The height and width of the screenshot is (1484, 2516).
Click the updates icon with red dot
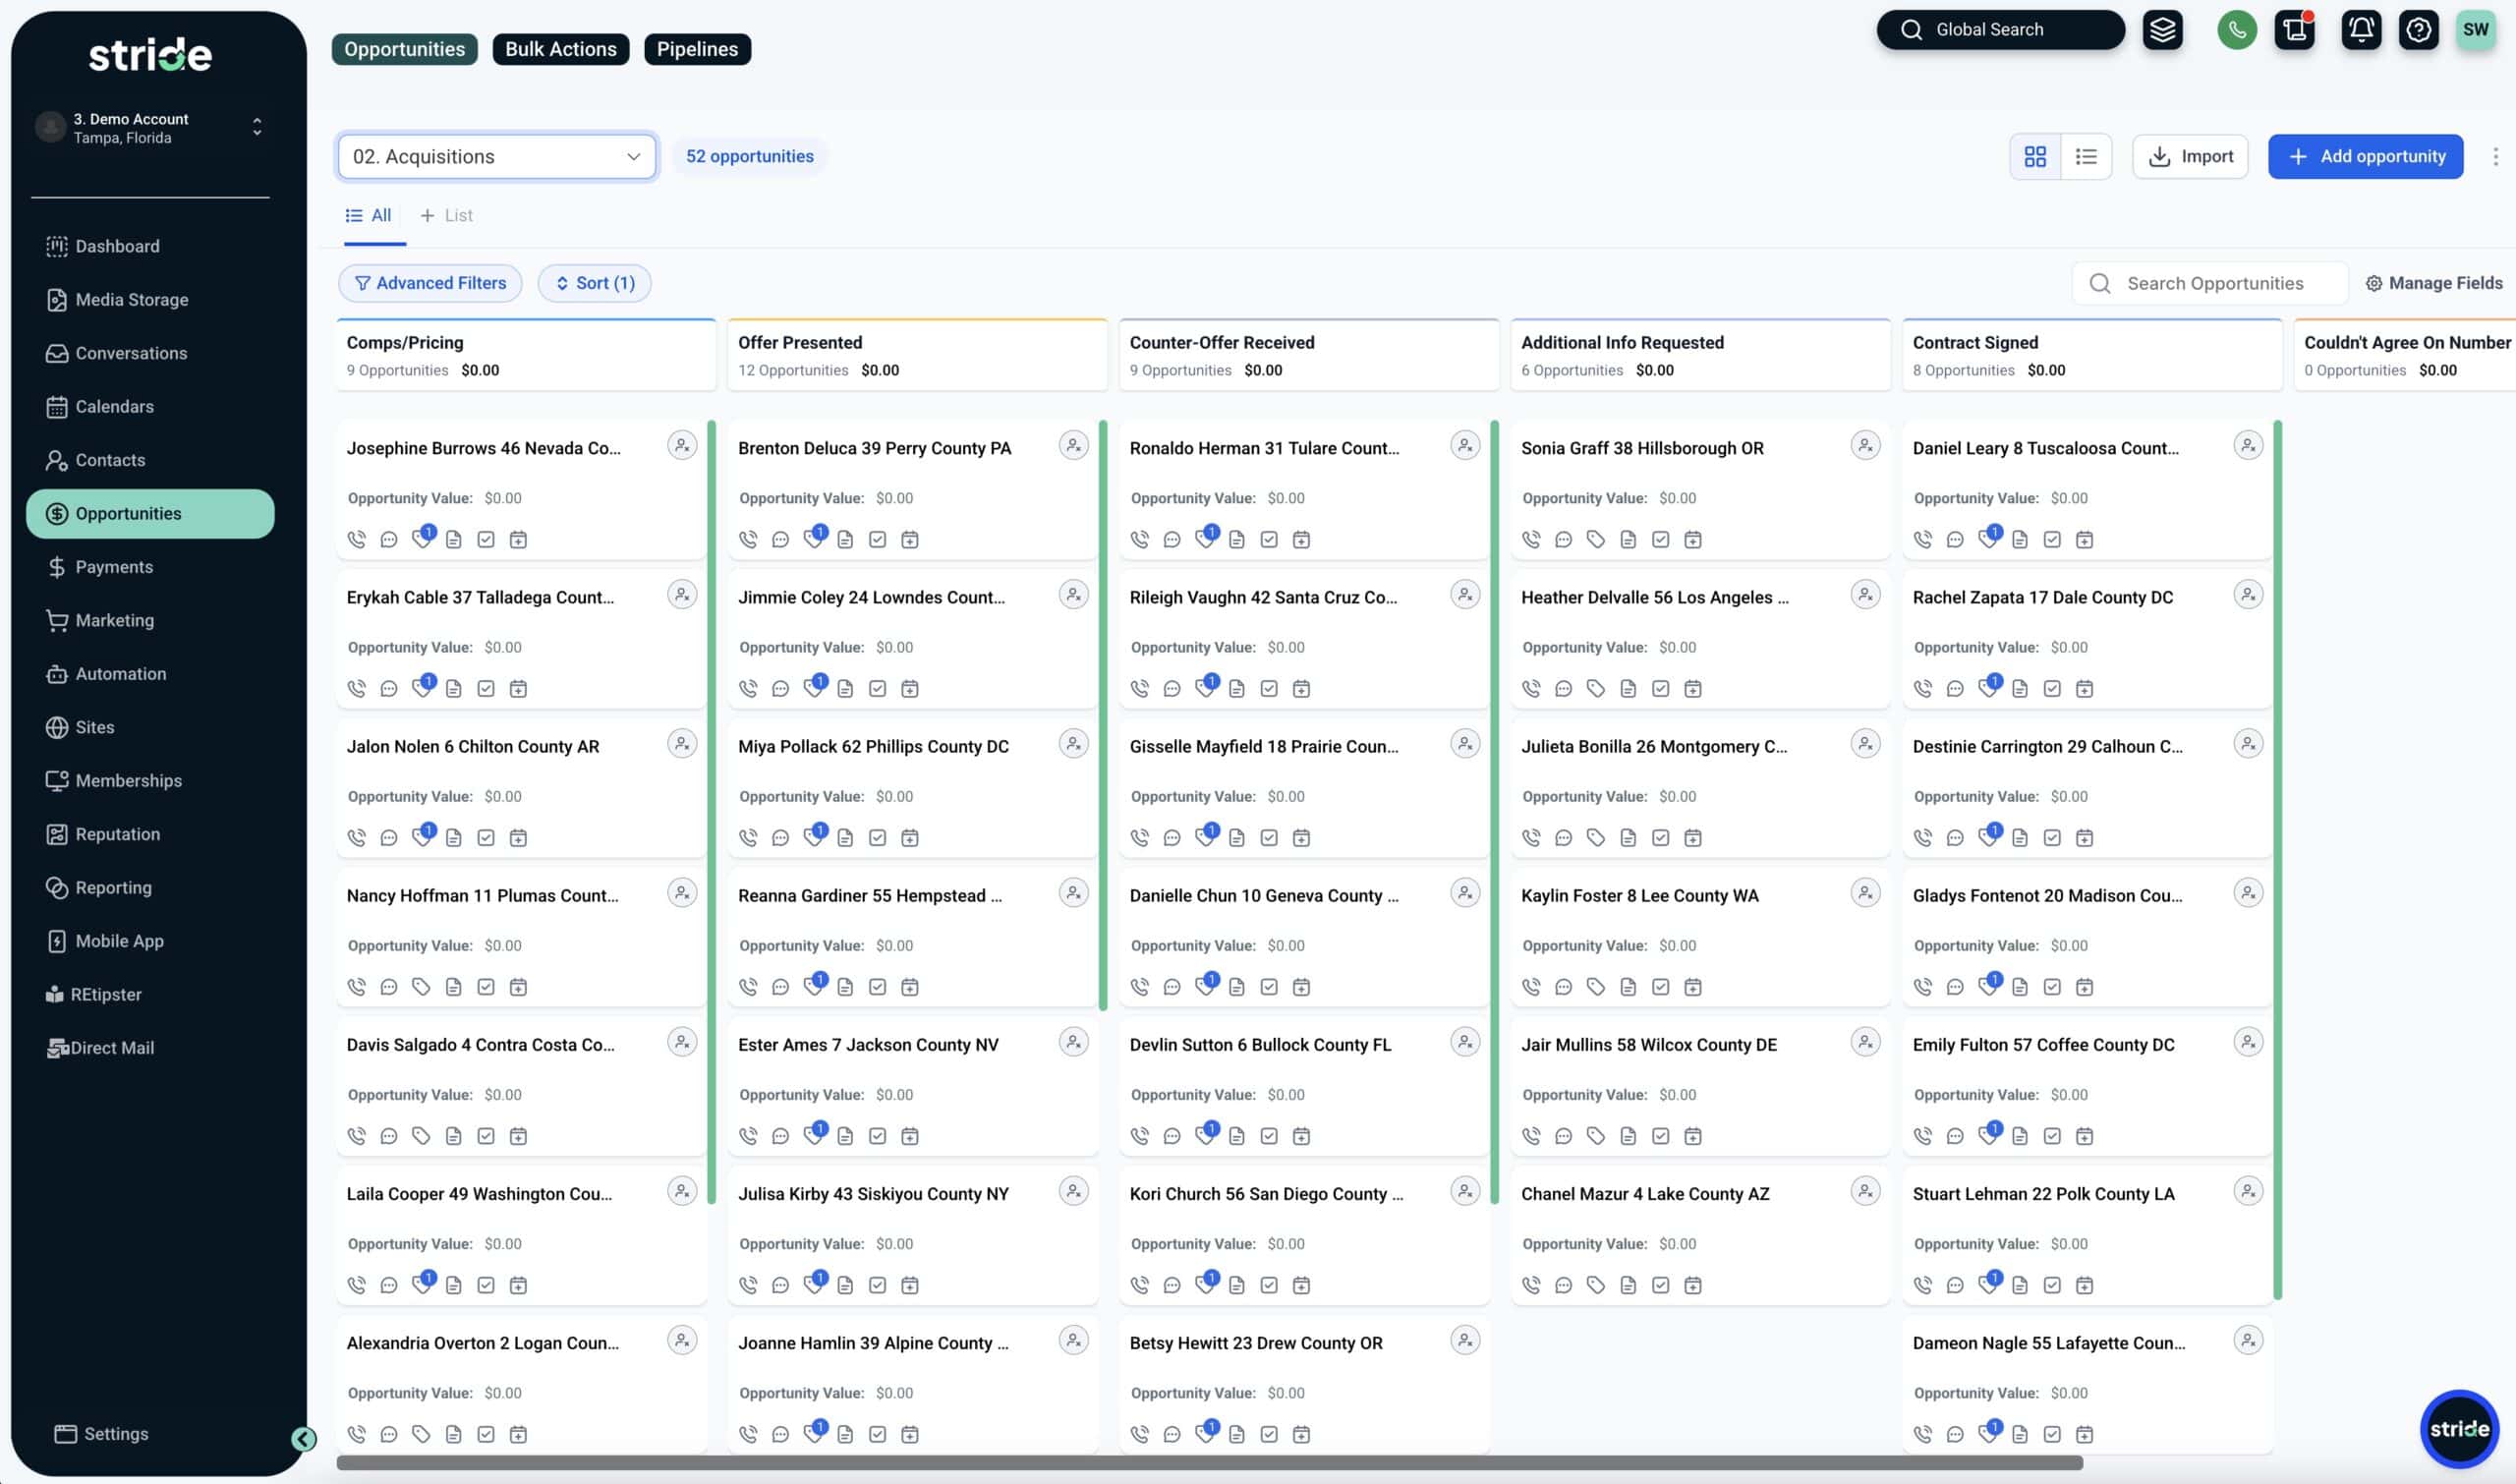[x=2295, y=29]
